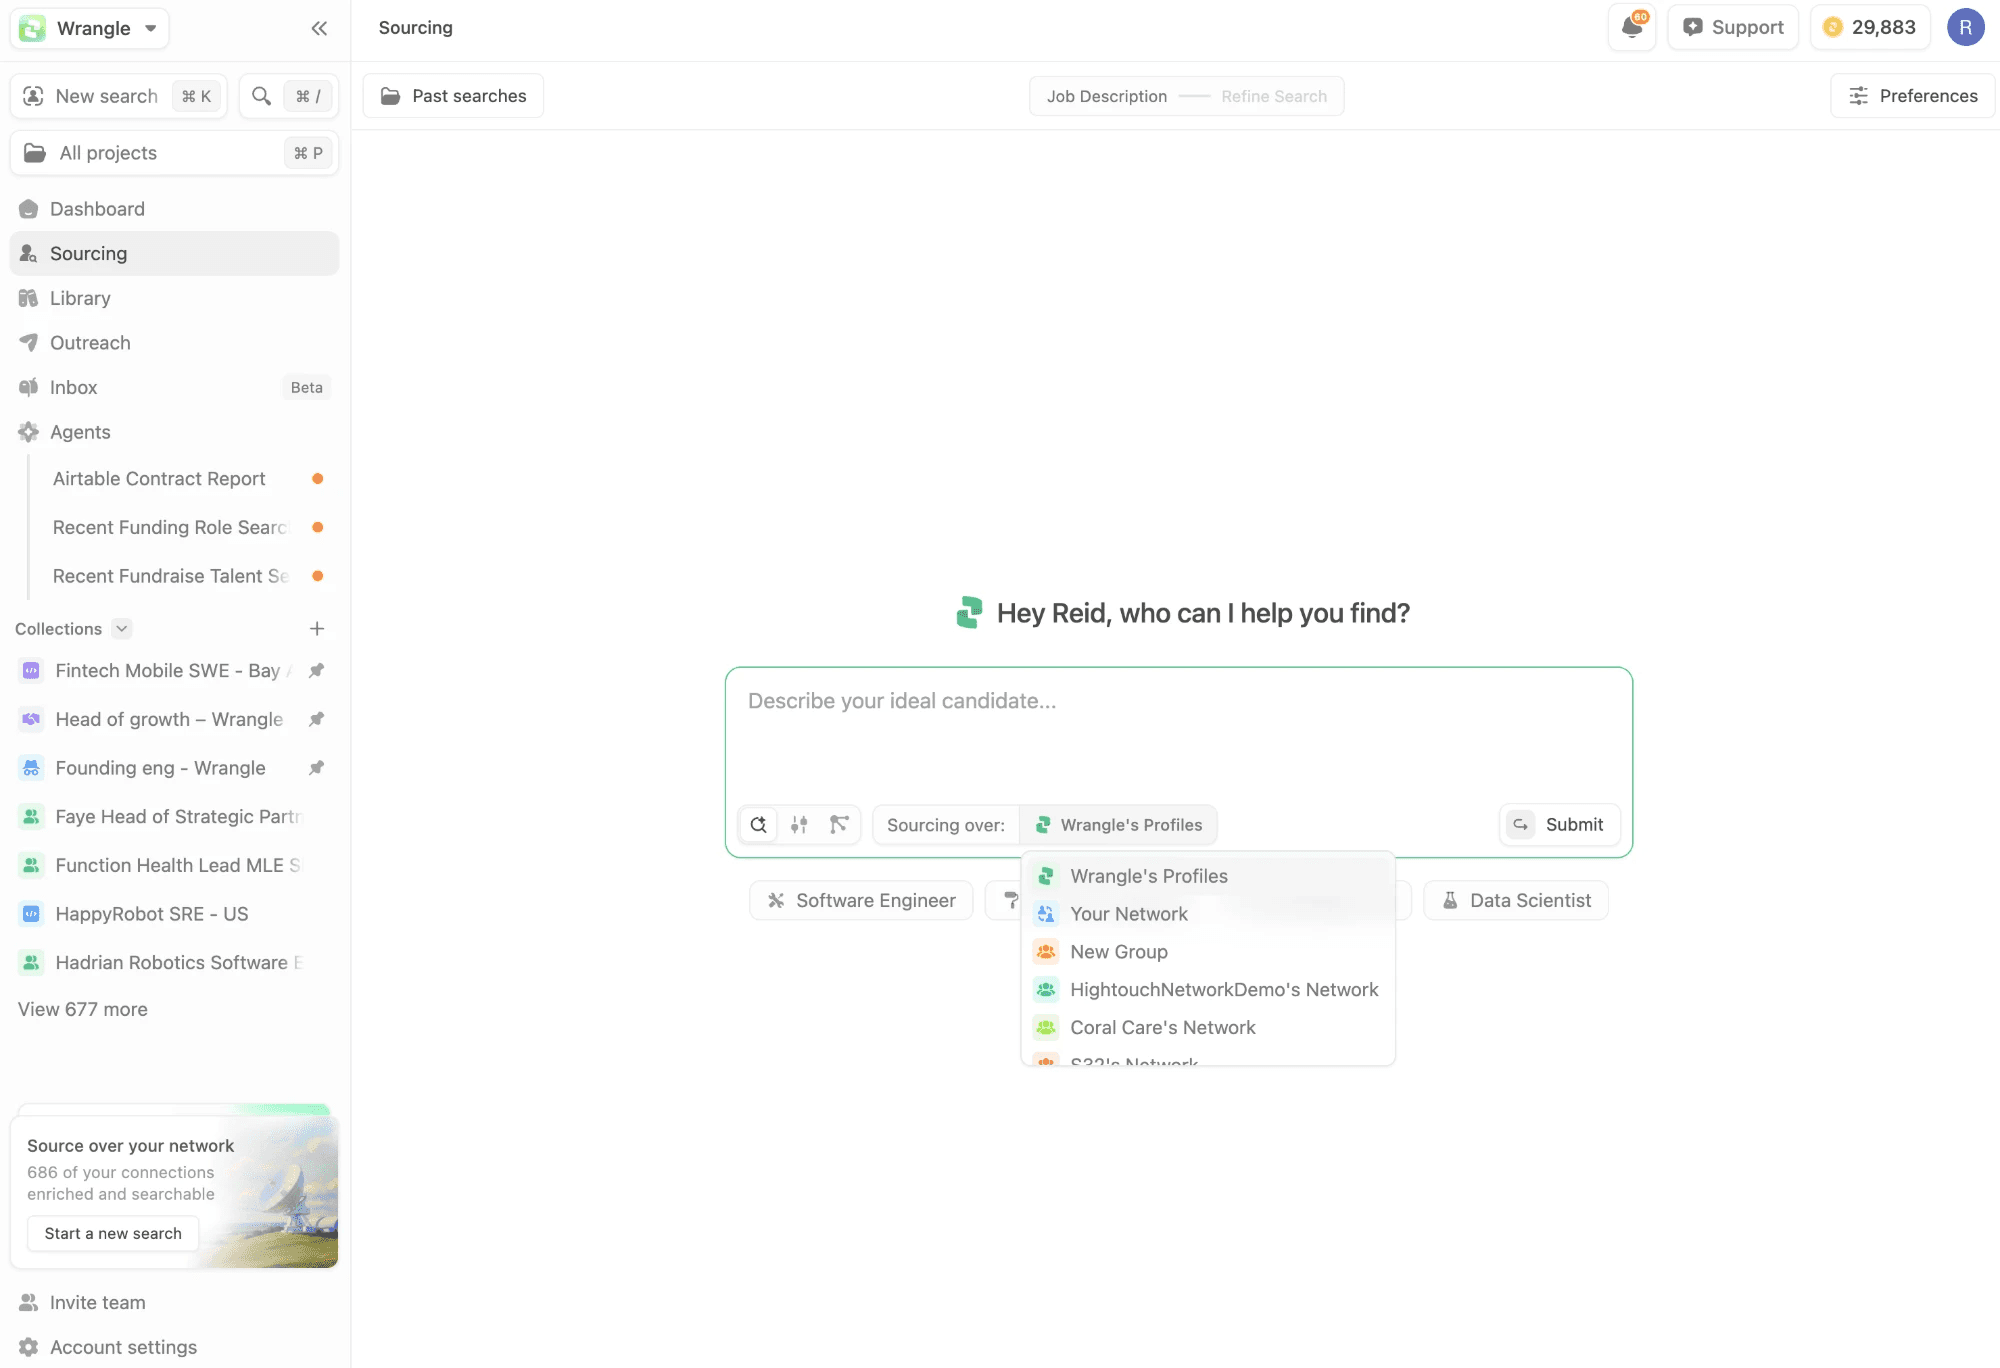Open the Sourcing over Wrangle's Profiles dropdown

[x=1118, y=825]
